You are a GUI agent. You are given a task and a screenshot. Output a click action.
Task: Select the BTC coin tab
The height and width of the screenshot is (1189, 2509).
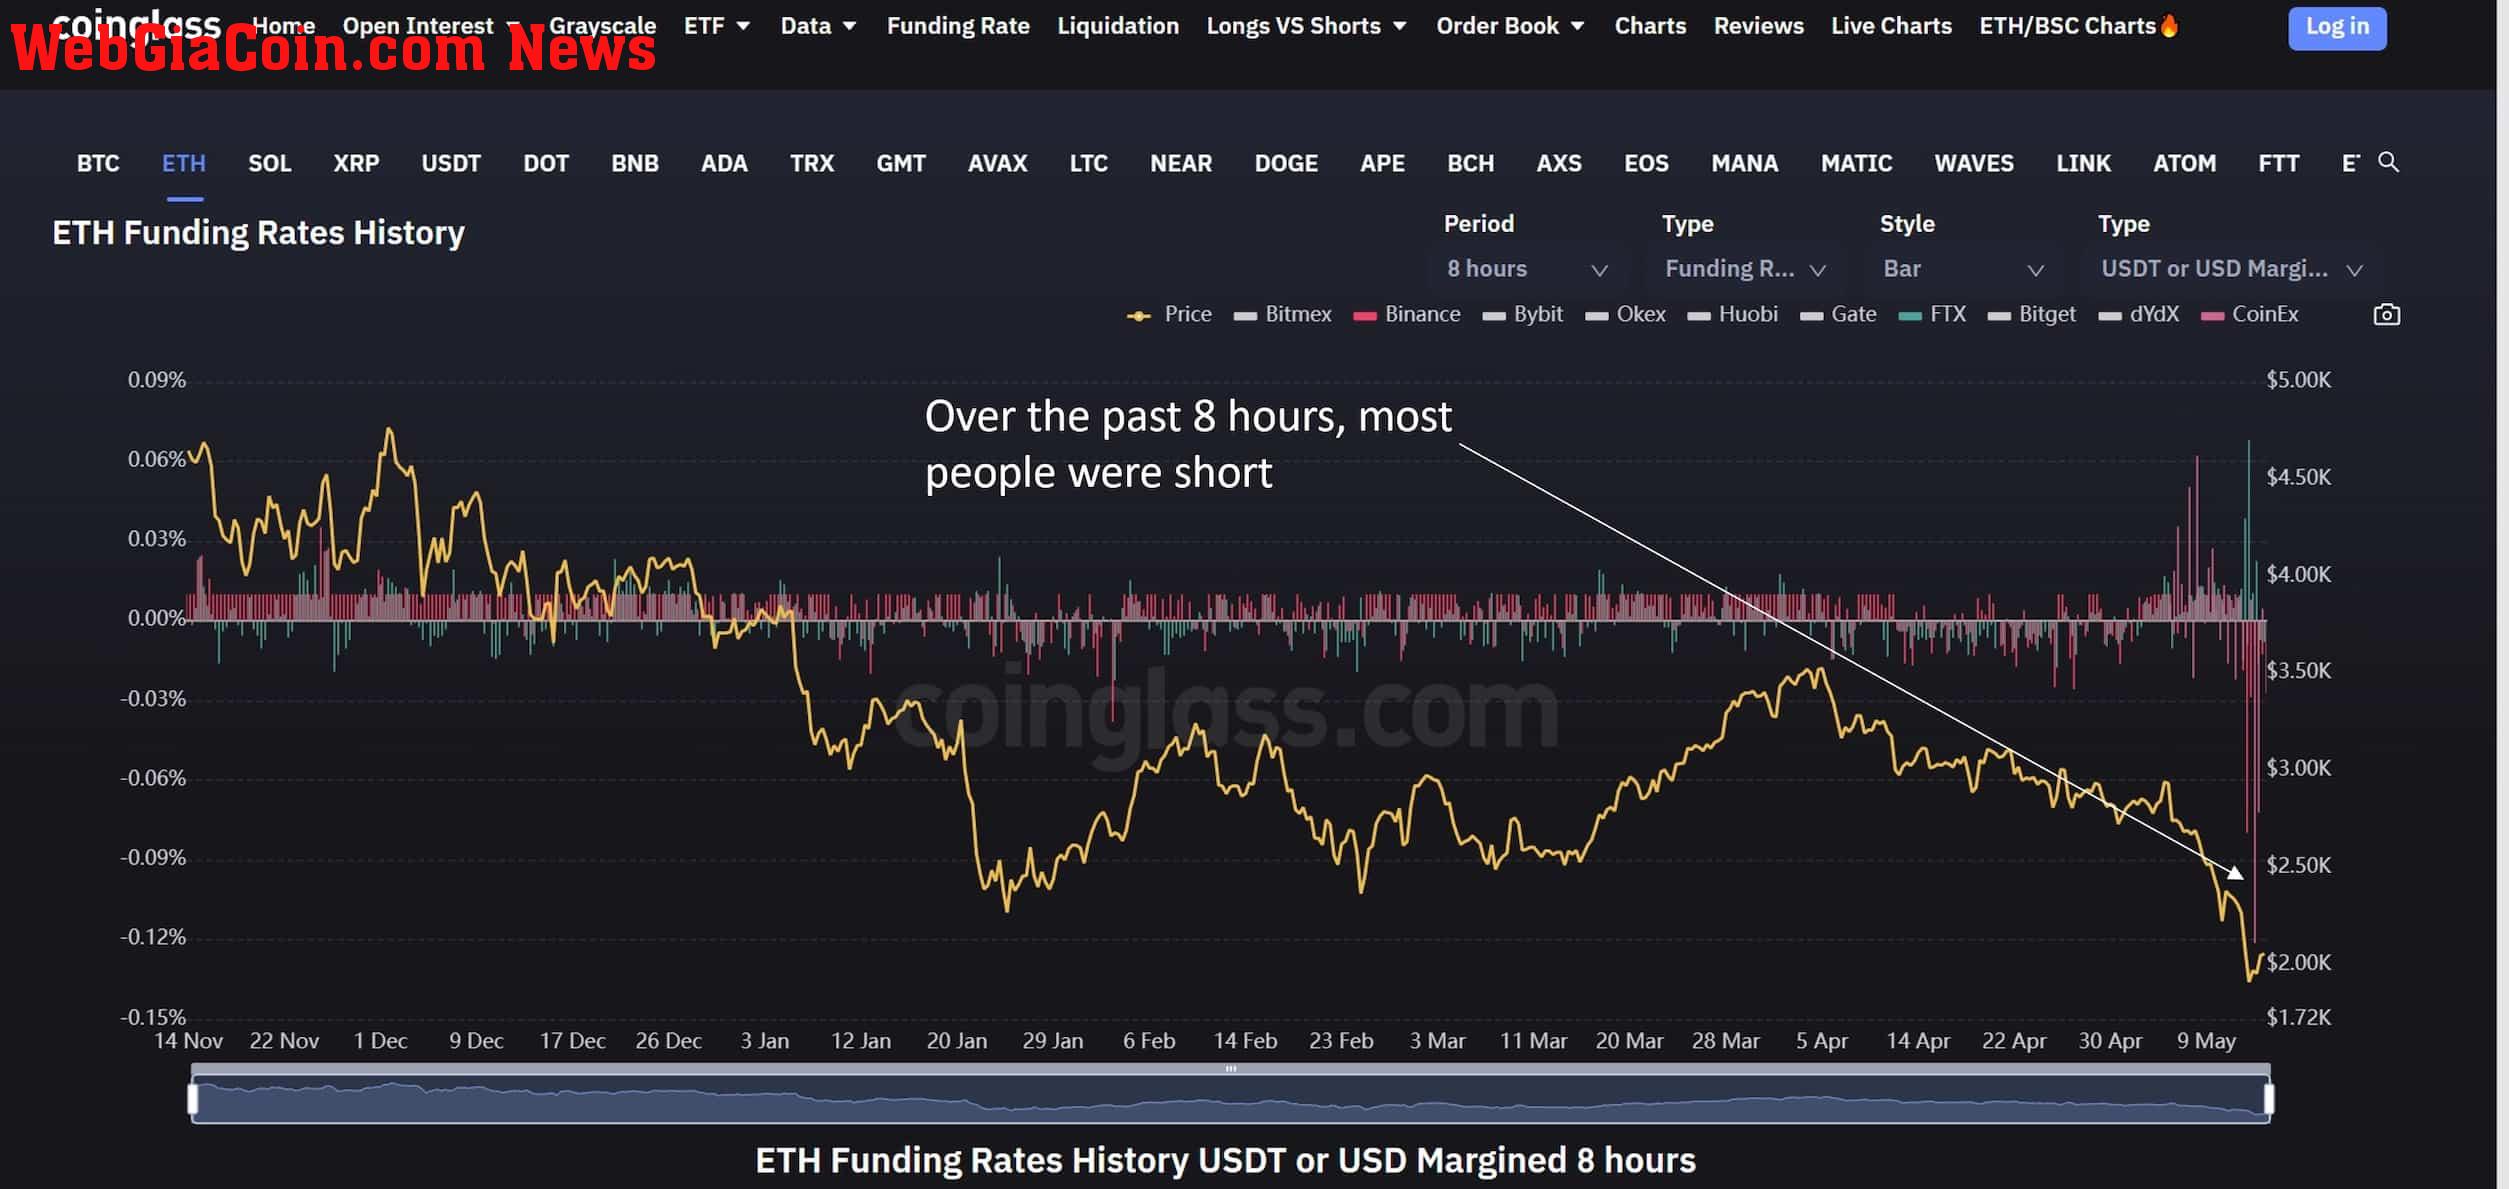click(98, 163)
